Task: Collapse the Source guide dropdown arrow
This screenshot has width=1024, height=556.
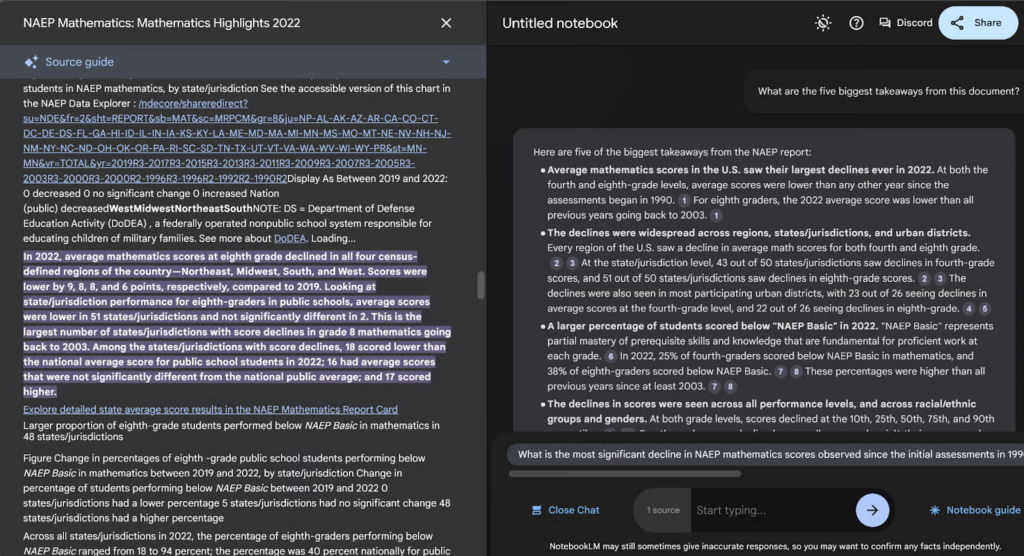Action: tap(446, 62)
